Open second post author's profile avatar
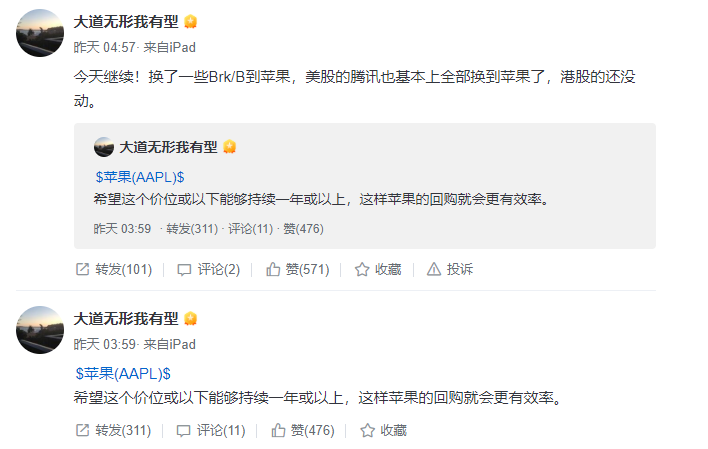708x449 pixels. click(x=40, y=330)
